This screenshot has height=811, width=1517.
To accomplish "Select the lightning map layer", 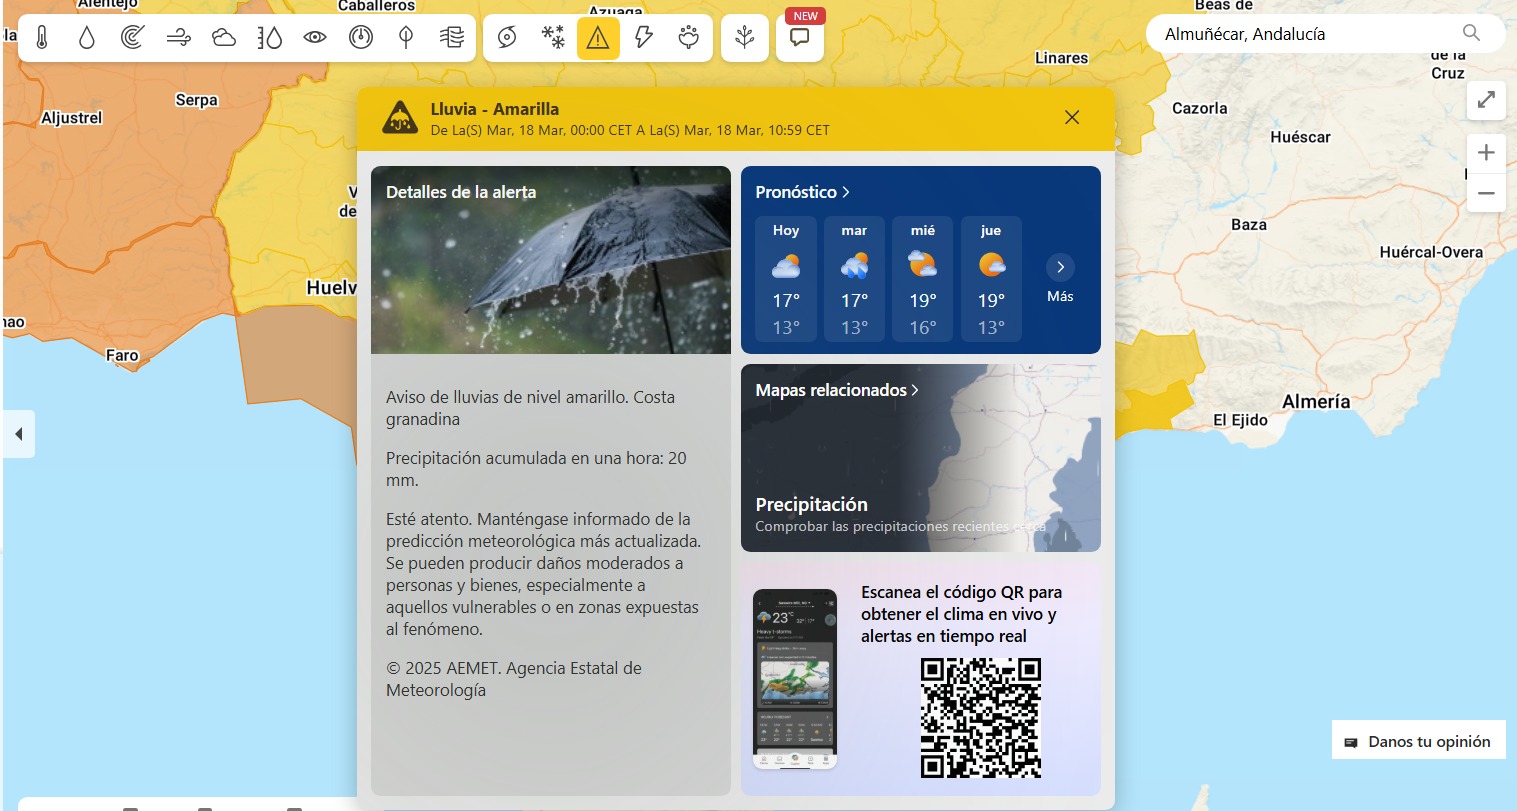I will 643,38.
